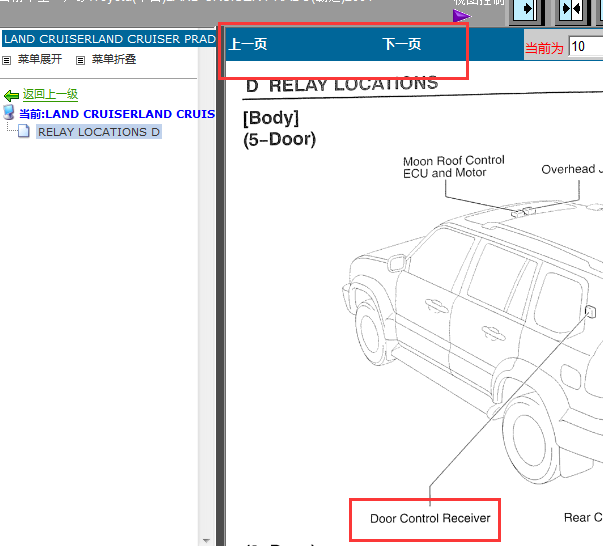Go to previous page 上一页

click(248, 44)
